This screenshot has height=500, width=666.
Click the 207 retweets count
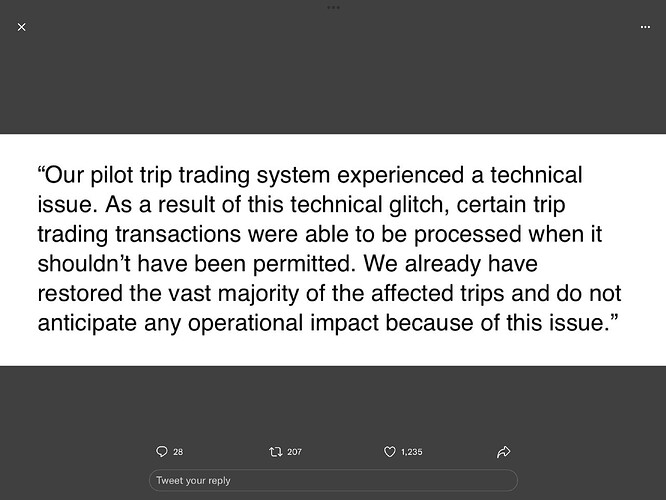[x=294, y=452]
